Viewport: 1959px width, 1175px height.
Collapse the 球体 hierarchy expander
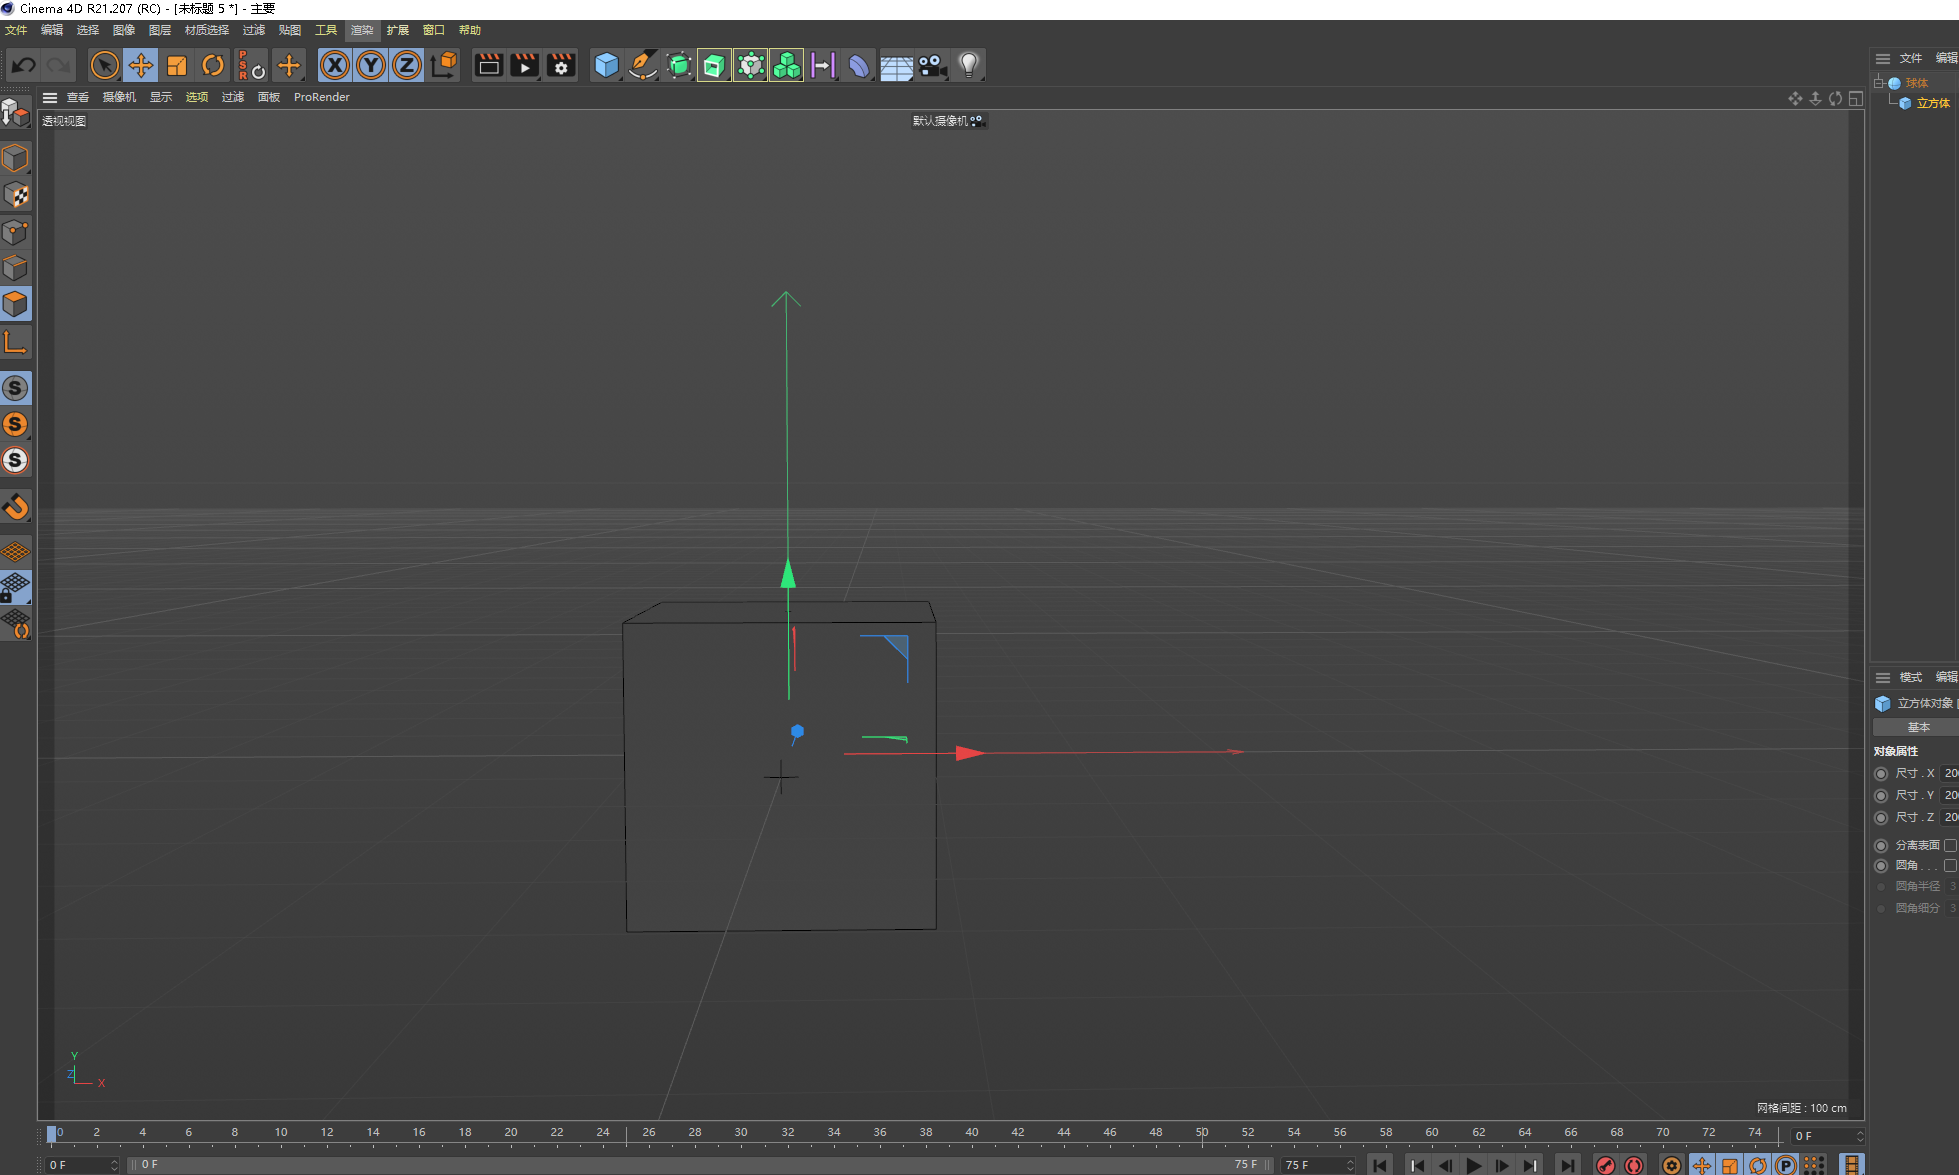point(1879,83)
